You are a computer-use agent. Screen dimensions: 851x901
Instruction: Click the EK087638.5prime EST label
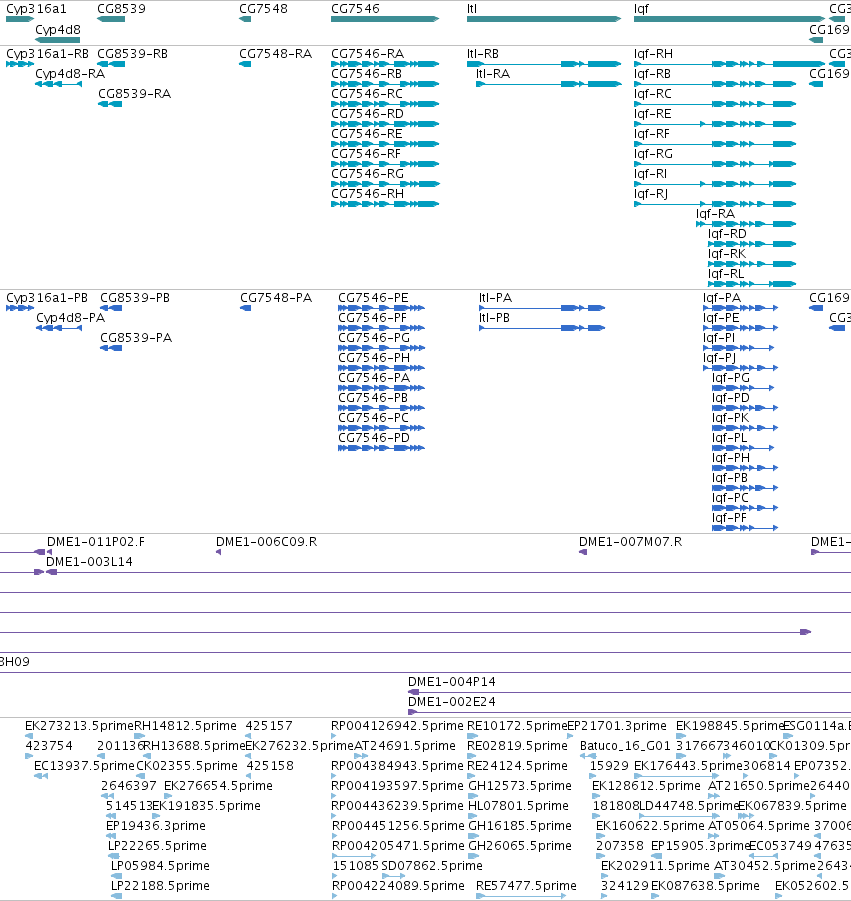click(x=705, y=885)
